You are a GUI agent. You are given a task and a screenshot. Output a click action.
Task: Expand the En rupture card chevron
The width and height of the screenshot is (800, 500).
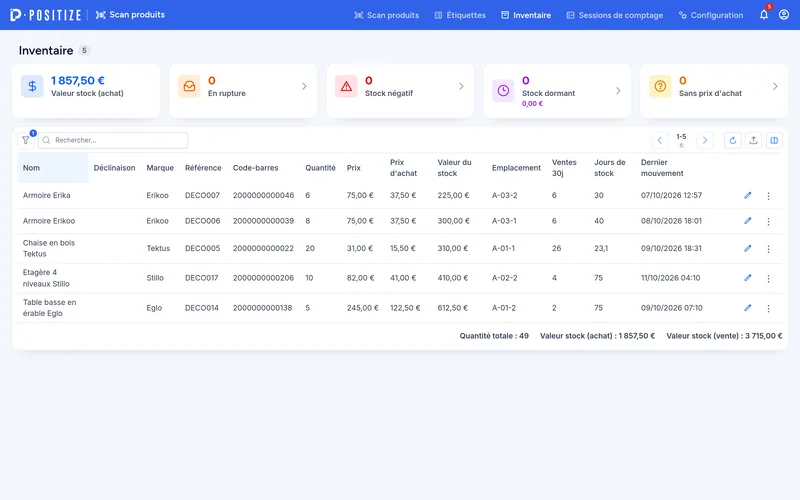pyautogui.click(x=304, y=86)
